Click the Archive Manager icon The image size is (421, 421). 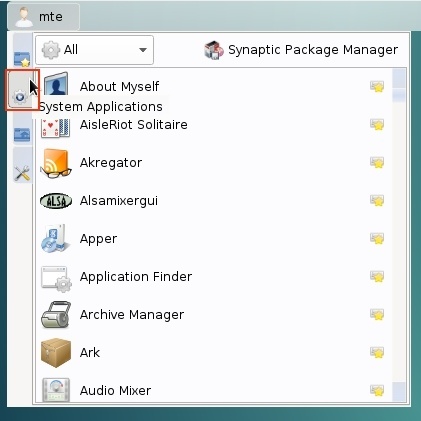[x=56, y=315]
